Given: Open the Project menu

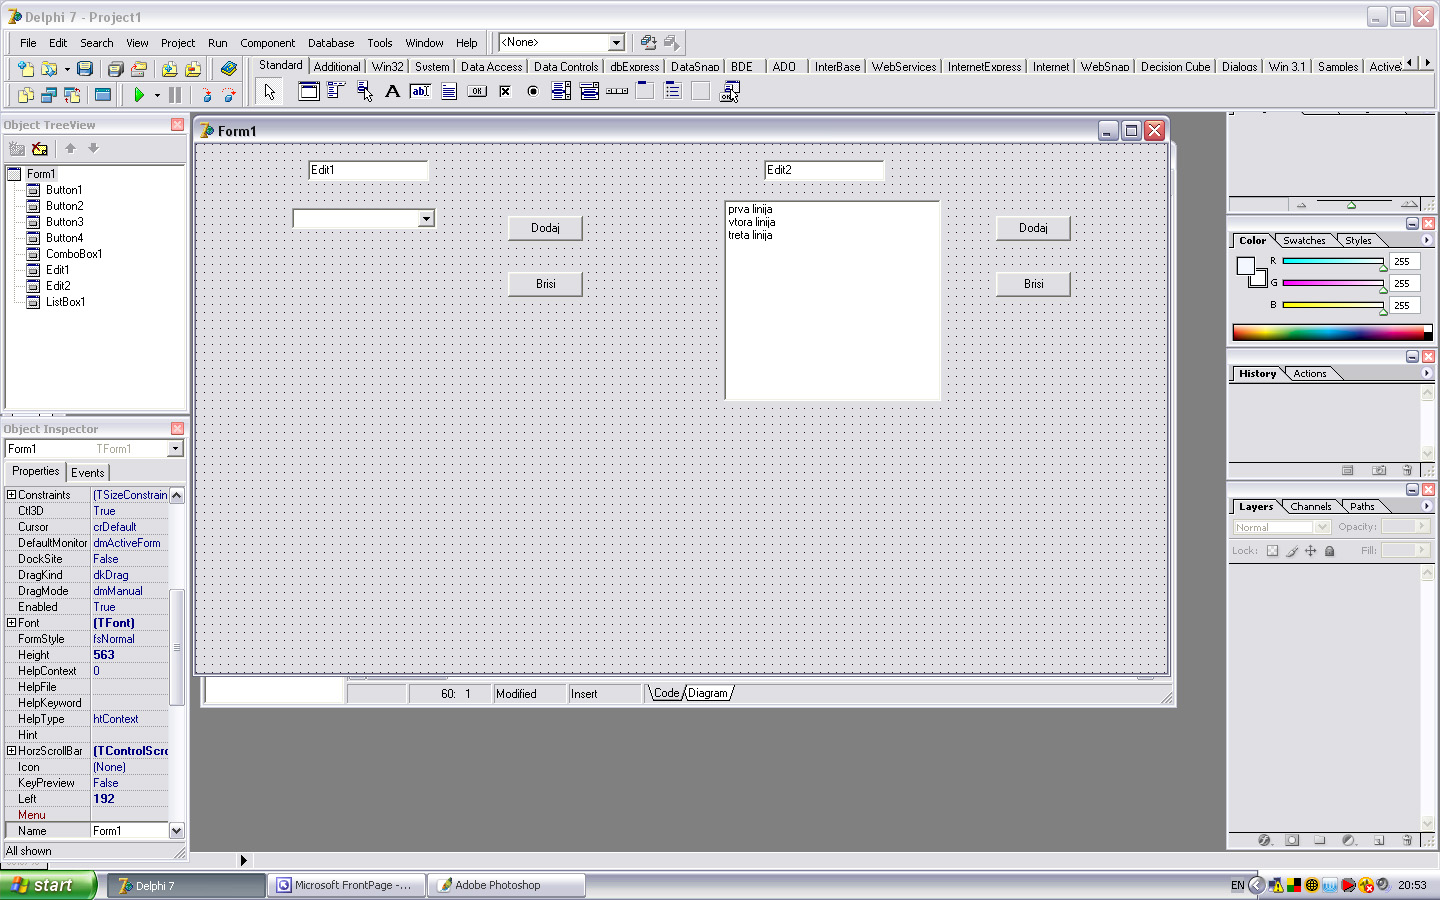Looking at the screenshot, I should [178, 43].
